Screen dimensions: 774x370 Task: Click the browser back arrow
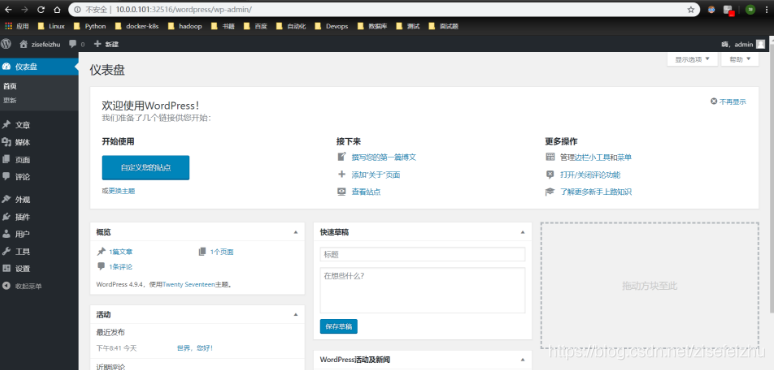8,9
